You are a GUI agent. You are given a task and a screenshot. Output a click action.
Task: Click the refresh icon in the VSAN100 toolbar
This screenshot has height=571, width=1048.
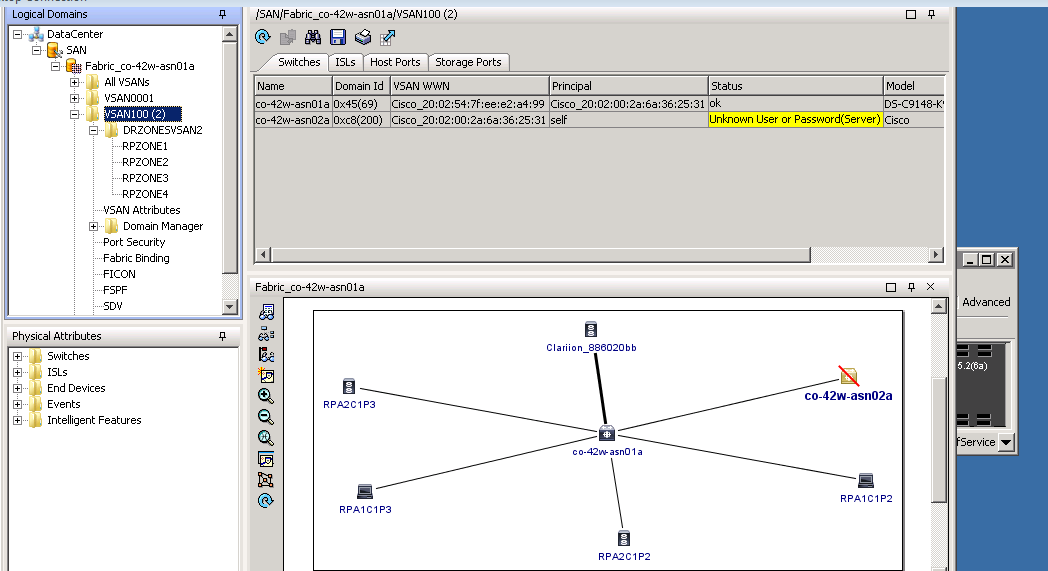pos(263,37)
